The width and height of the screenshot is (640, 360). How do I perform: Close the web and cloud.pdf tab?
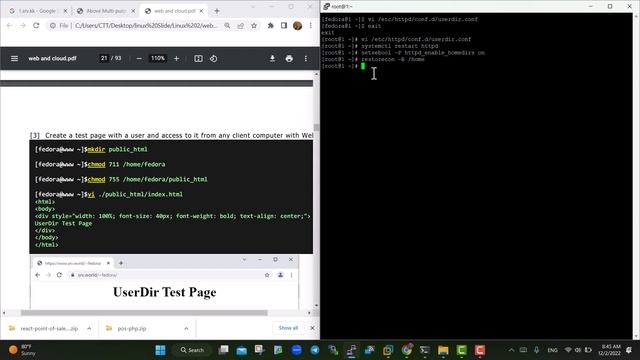tap(201, 11)
